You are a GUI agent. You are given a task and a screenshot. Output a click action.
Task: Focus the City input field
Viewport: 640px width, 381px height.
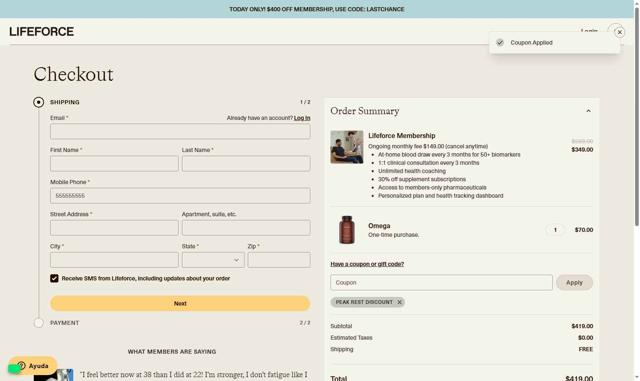114,260
